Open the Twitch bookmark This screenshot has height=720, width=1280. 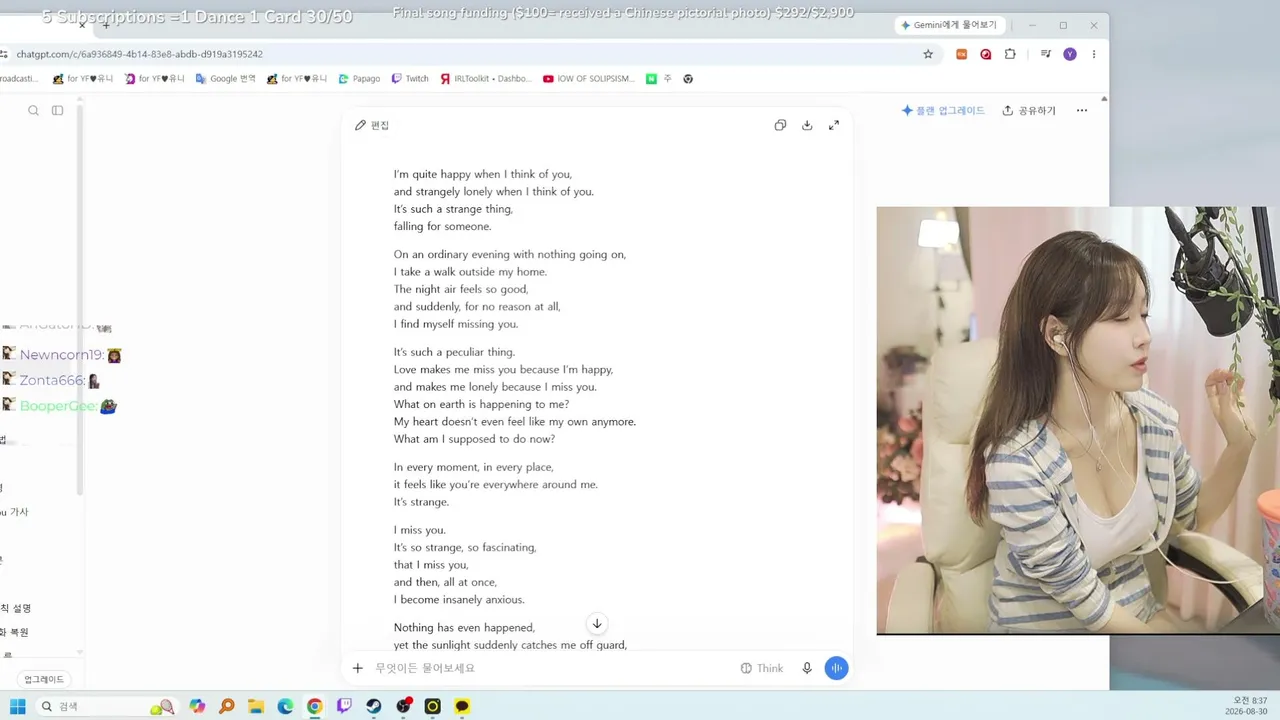(410, 79)
